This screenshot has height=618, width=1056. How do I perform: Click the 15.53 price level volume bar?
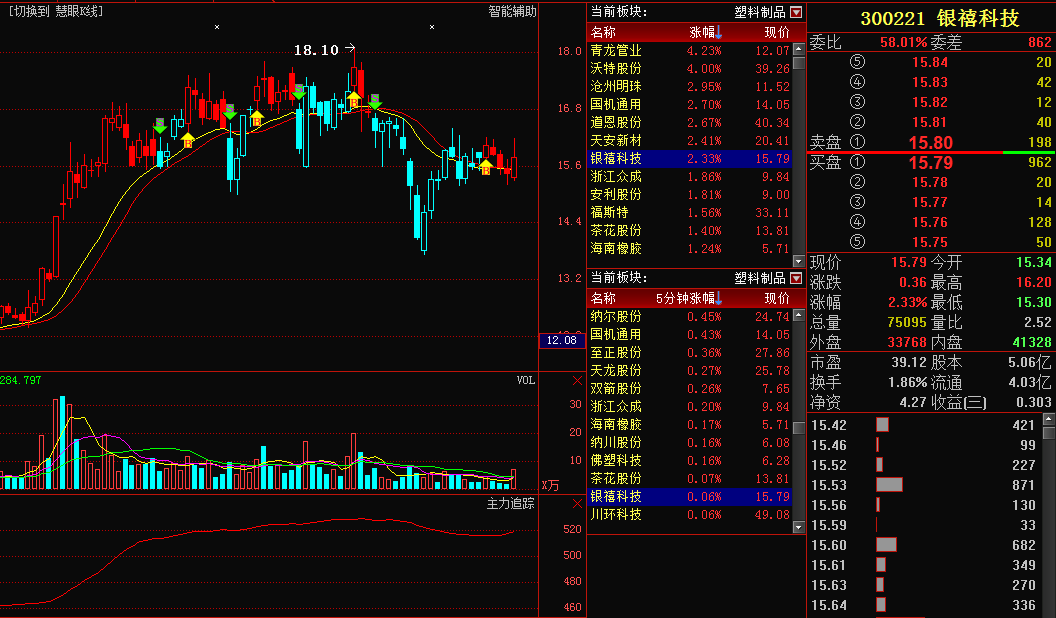coord(889,485)
